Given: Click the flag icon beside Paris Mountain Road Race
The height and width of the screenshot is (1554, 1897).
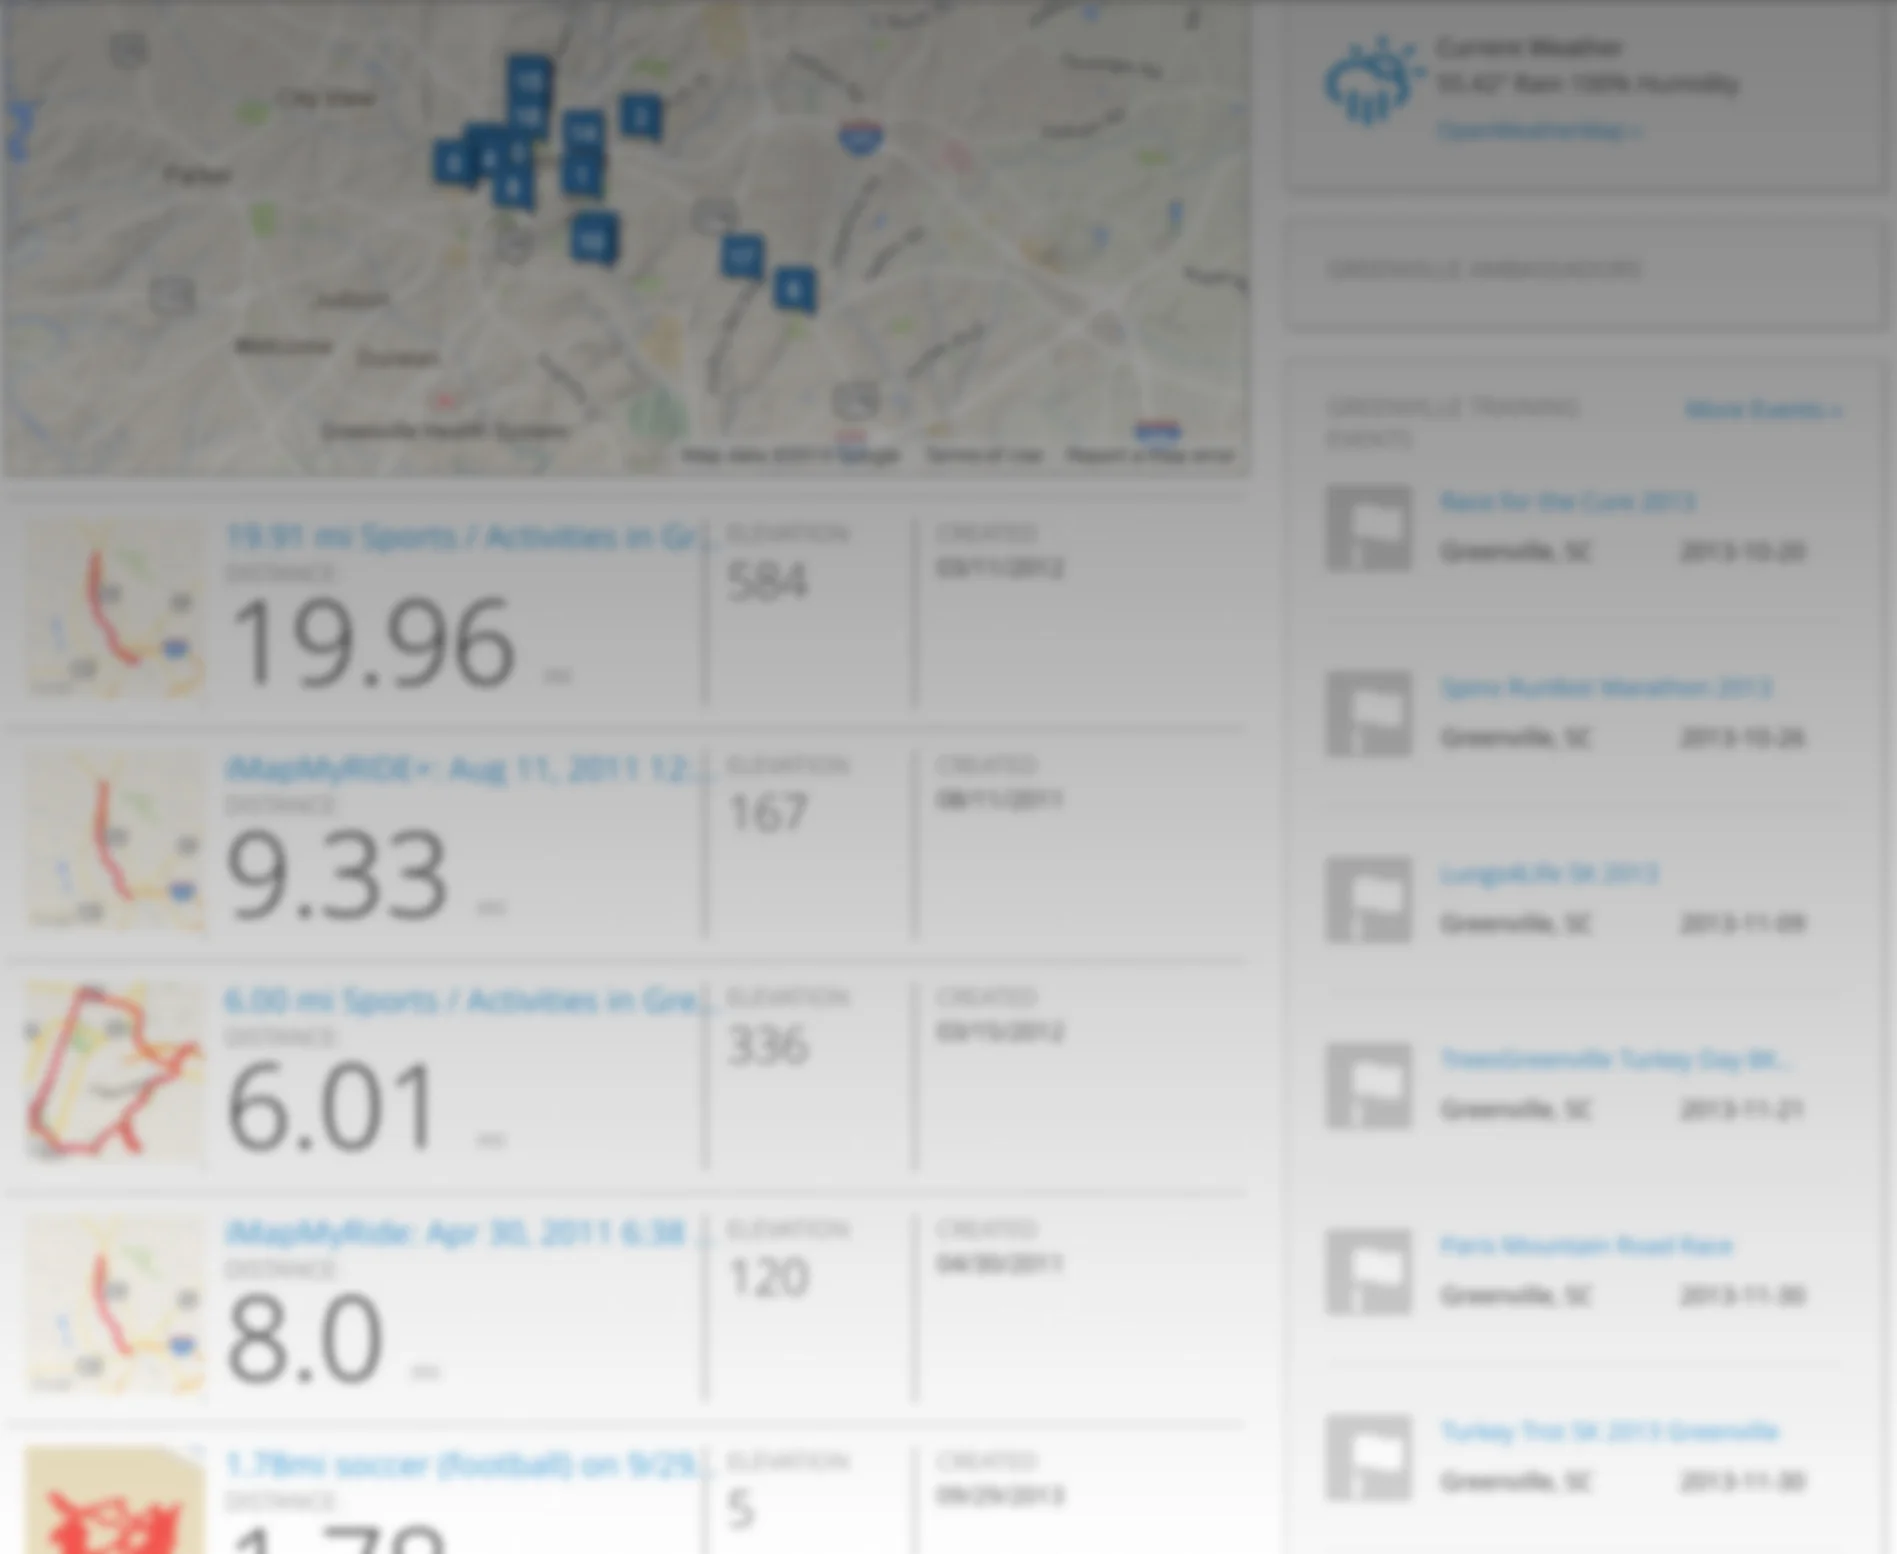Looking at the screenshot, I should [1369, 1271].
